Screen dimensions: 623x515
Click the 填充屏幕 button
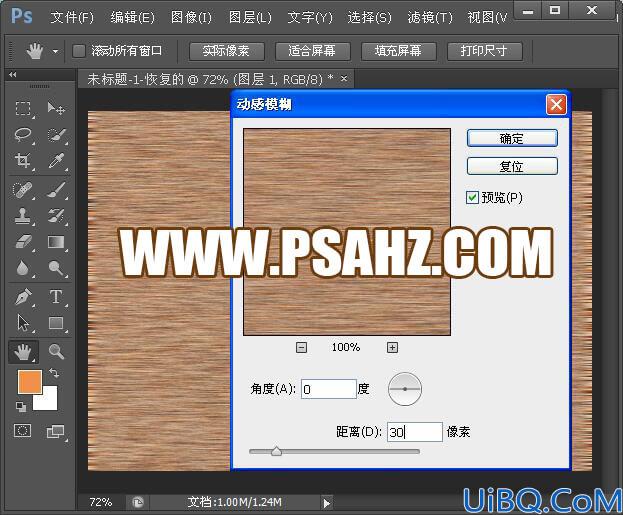click(x=399, y=51)
